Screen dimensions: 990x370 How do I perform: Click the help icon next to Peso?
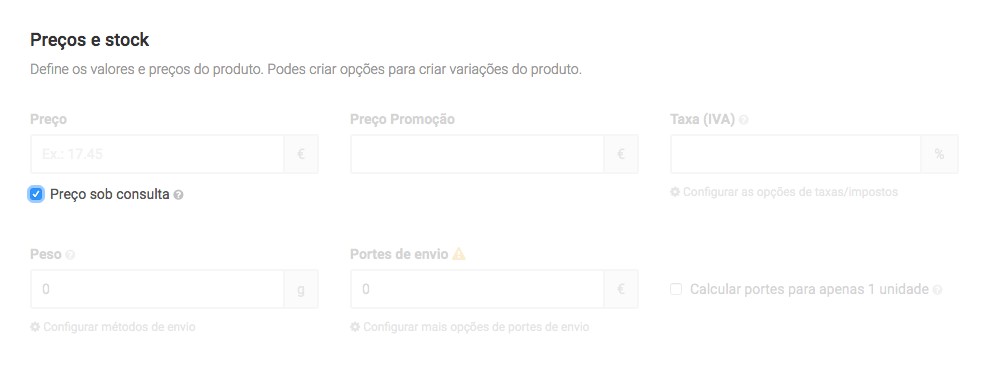tap(70, 254)
